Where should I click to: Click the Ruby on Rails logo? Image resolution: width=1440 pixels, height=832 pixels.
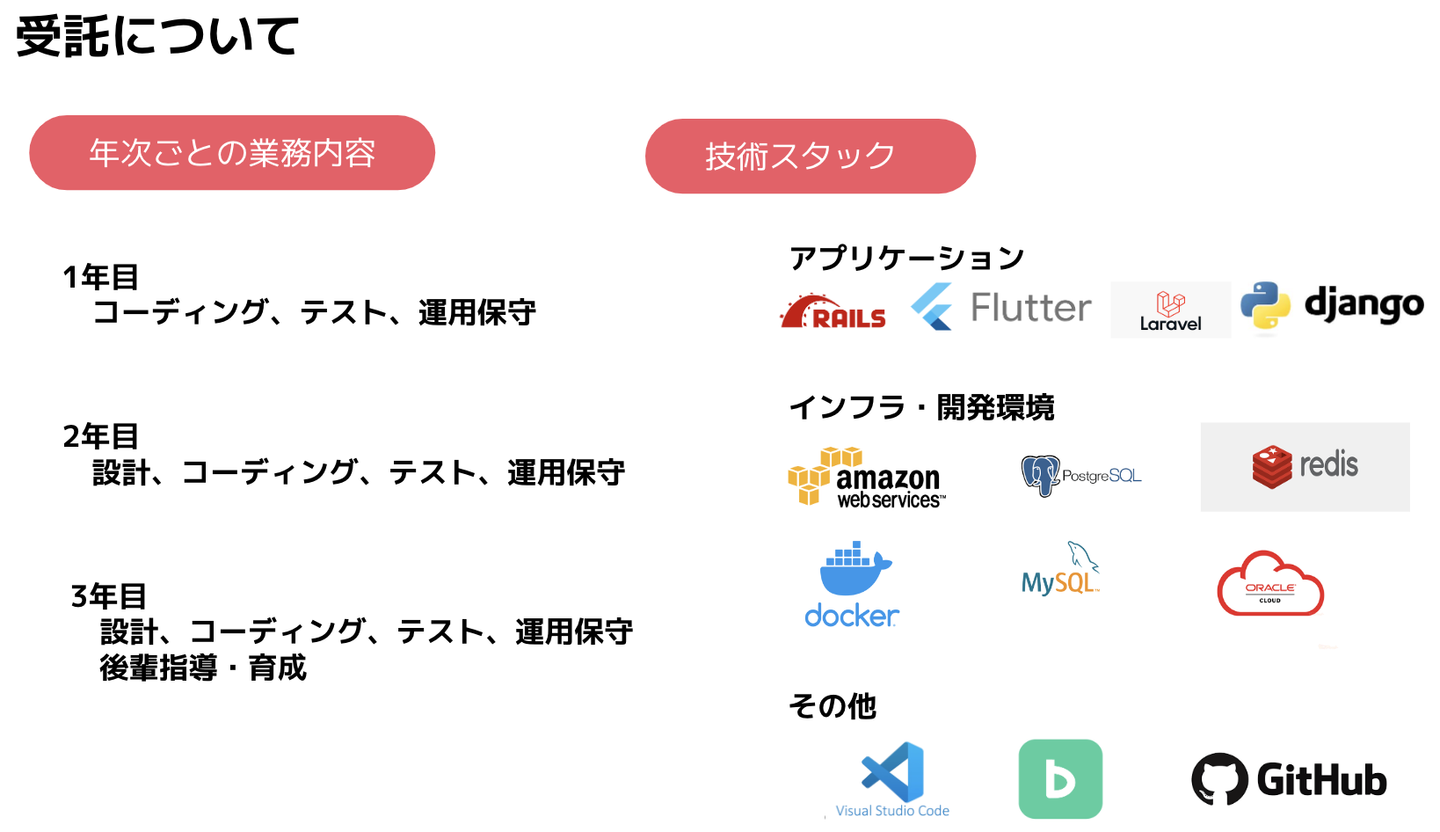[832, 311]
